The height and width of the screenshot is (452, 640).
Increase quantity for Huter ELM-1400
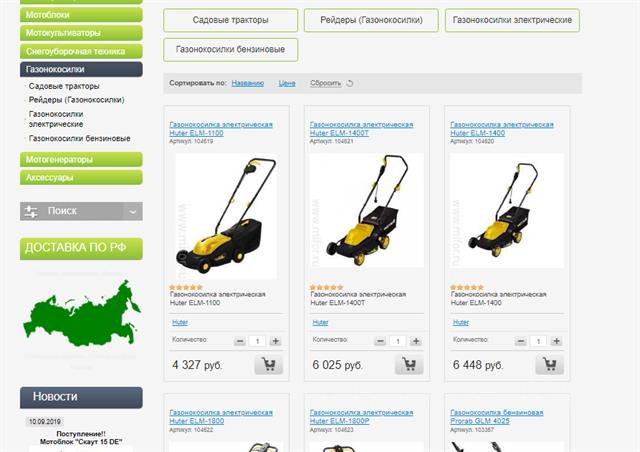(x=556, y=341)
